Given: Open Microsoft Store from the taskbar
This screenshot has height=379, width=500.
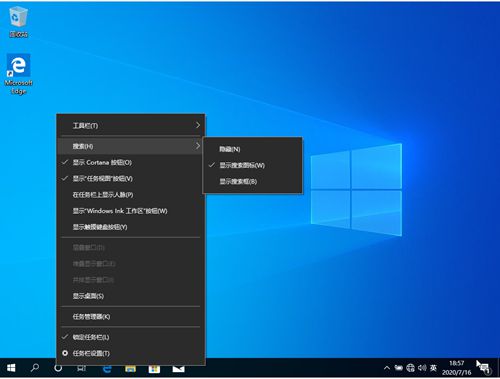Looking at the screenshot, I should tap(154, 369).
